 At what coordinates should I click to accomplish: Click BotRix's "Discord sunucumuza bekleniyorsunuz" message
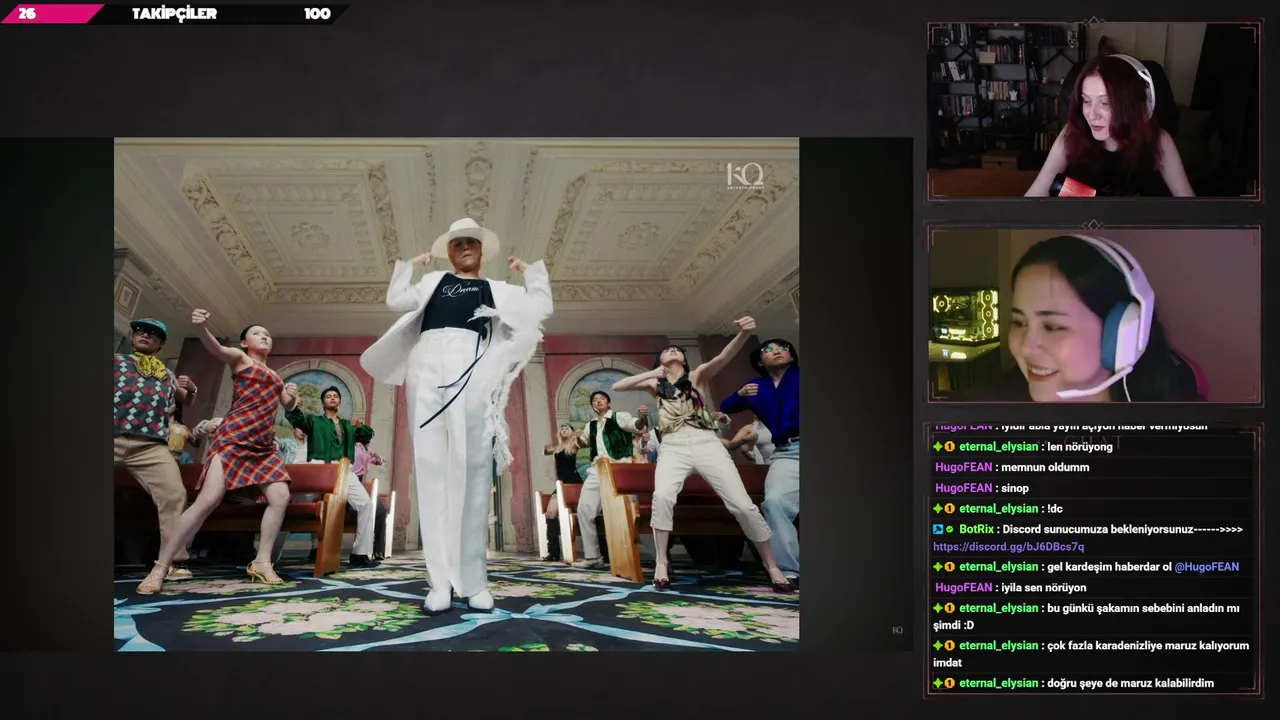(1123, 529)
